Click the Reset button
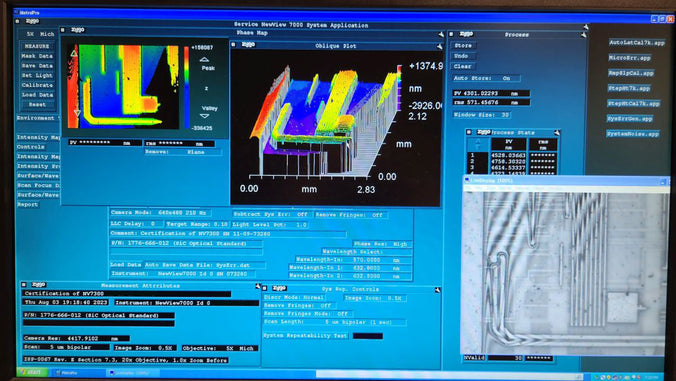The height and width of the screenshot is (381, 676). tap(38, 104)
